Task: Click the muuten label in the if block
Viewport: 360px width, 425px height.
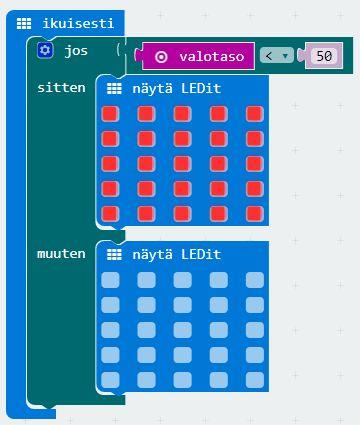Action: click(61, 254)
